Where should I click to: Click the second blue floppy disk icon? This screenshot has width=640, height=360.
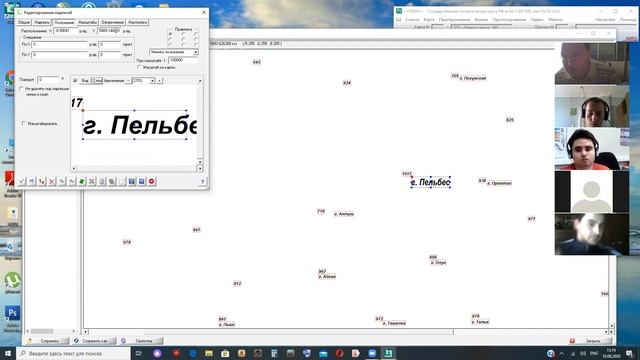pos(142,181)
